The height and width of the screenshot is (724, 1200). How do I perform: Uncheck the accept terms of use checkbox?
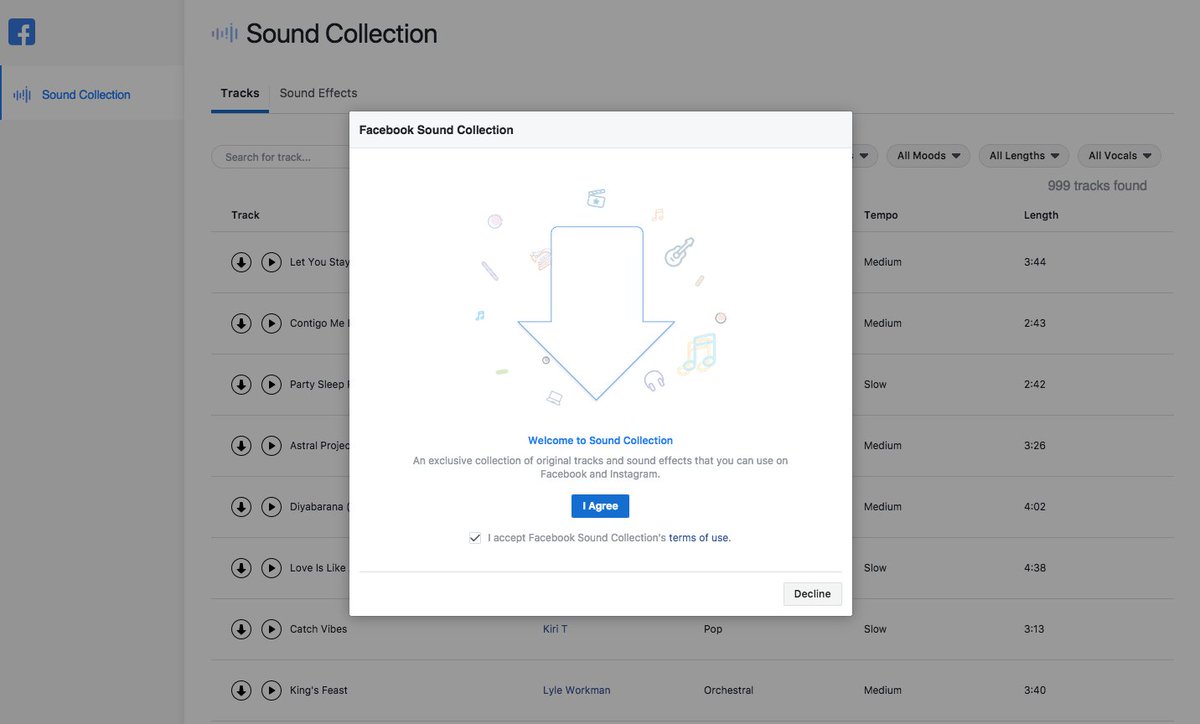[x=475, y=538]
